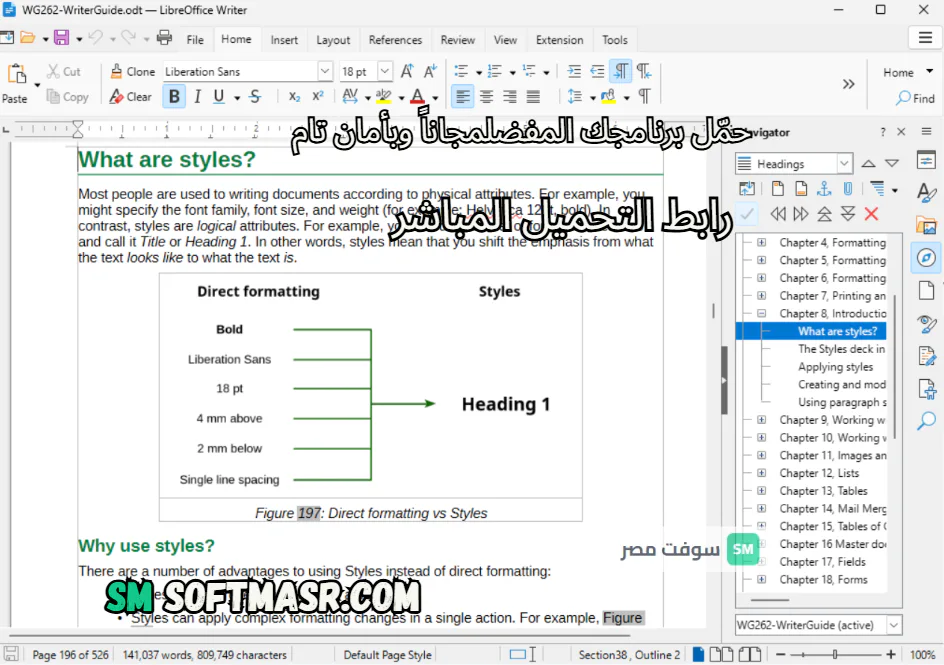Delete selected heading with red X
944x665 pixels.
point(871,214)
